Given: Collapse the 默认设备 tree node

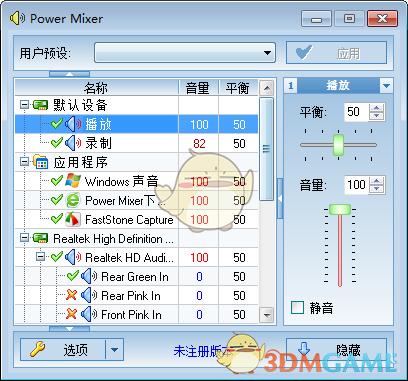Looking at the screenshot, I should pos(24,105).
